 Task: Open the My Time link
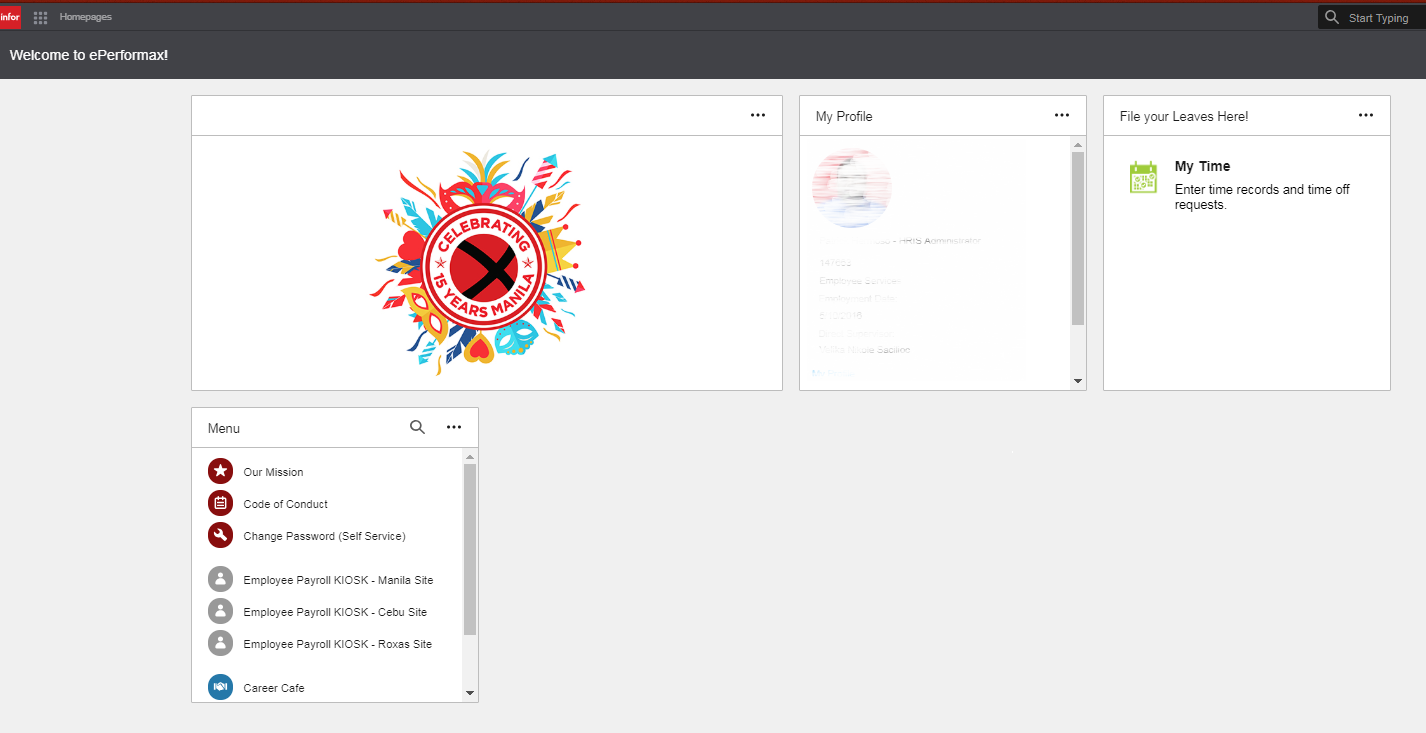pos(1202,167)
